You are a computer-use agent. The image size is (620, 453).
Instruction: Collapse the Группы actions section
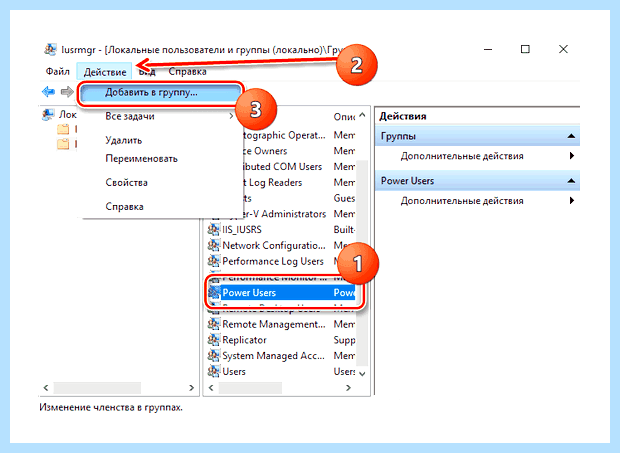point(571,136)
